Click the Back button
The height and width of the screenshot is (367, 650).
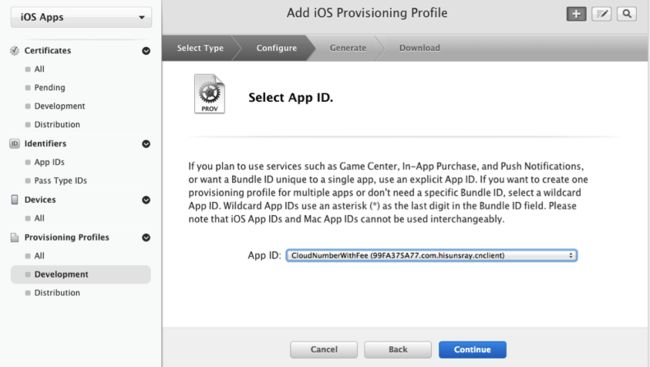(398, 350)
